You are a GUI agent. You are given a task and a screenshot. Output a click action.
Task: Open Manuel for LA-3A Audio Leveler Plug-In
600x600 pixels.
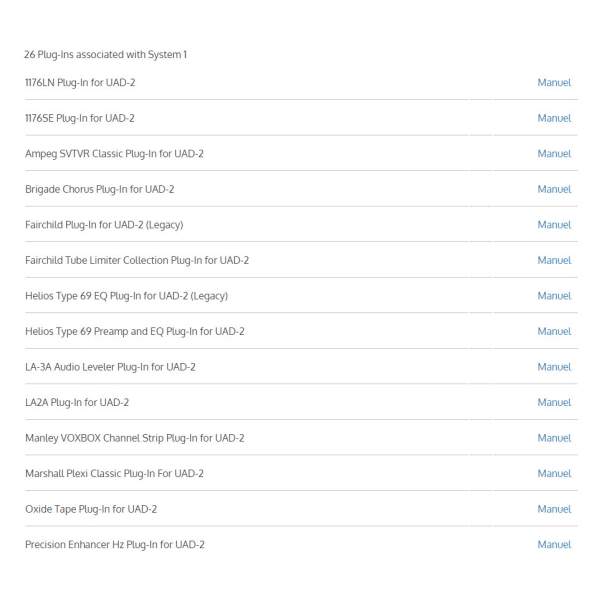point(554,367)
